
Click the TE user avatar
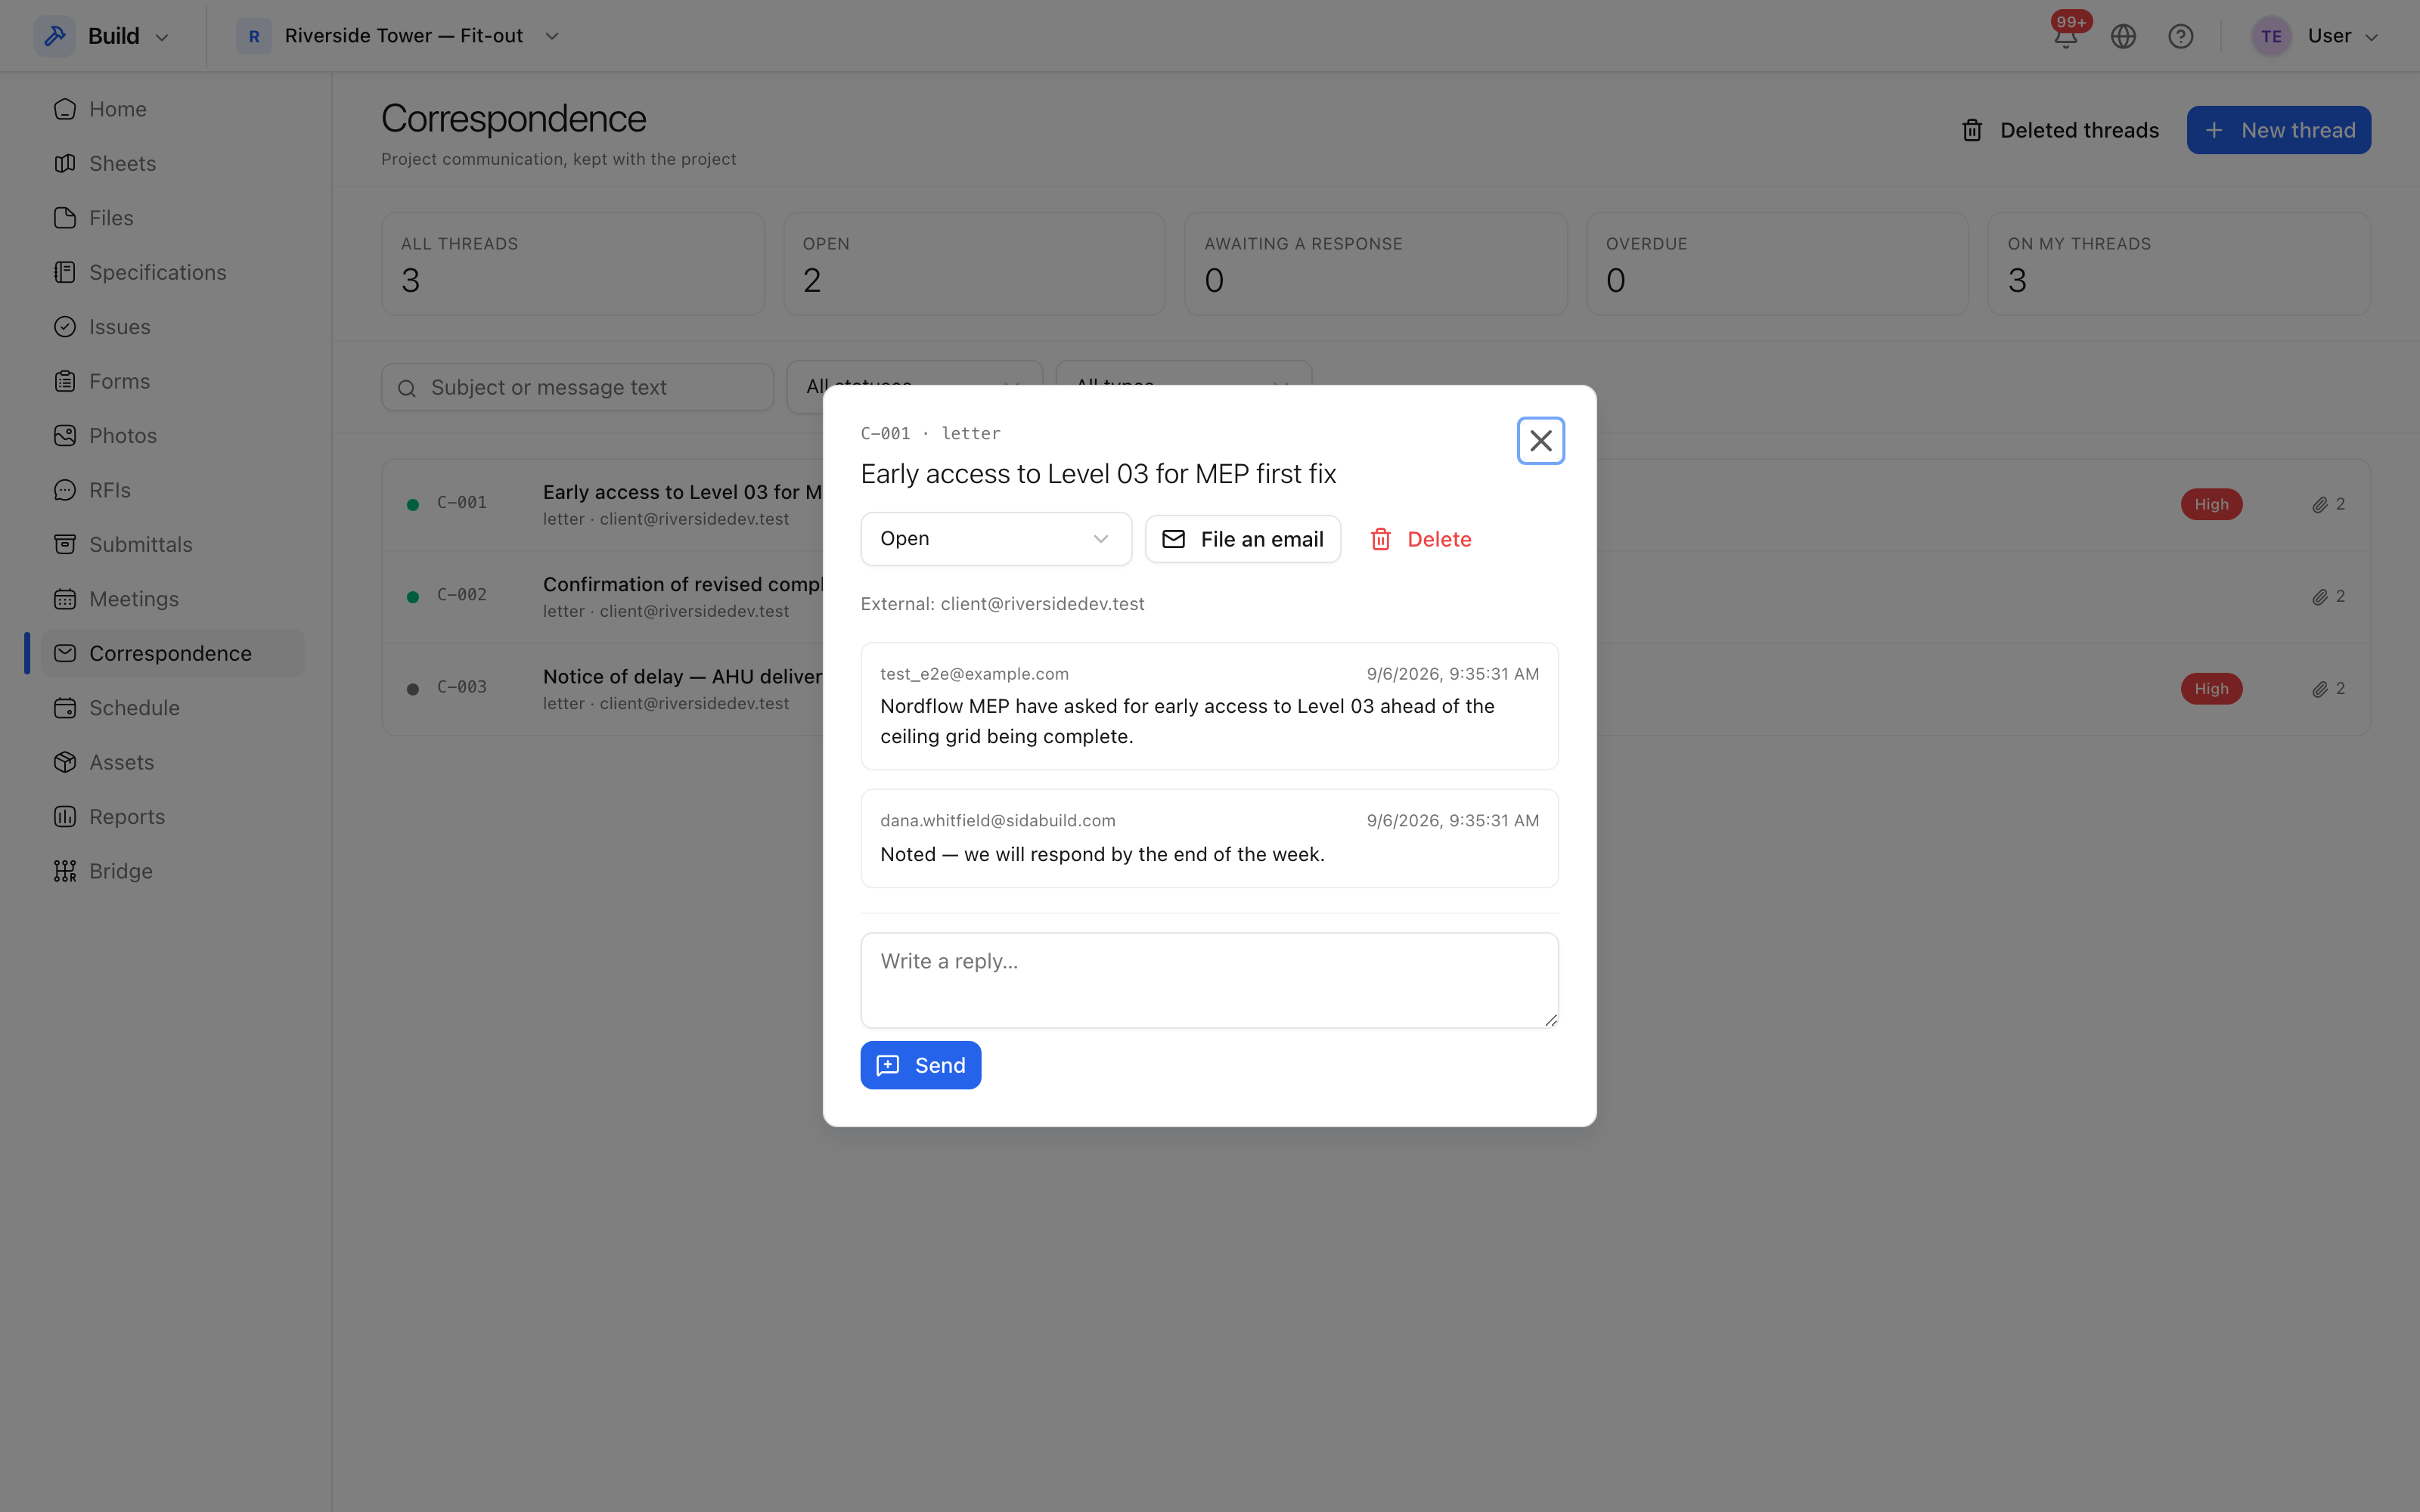(x=2271, y=36)
